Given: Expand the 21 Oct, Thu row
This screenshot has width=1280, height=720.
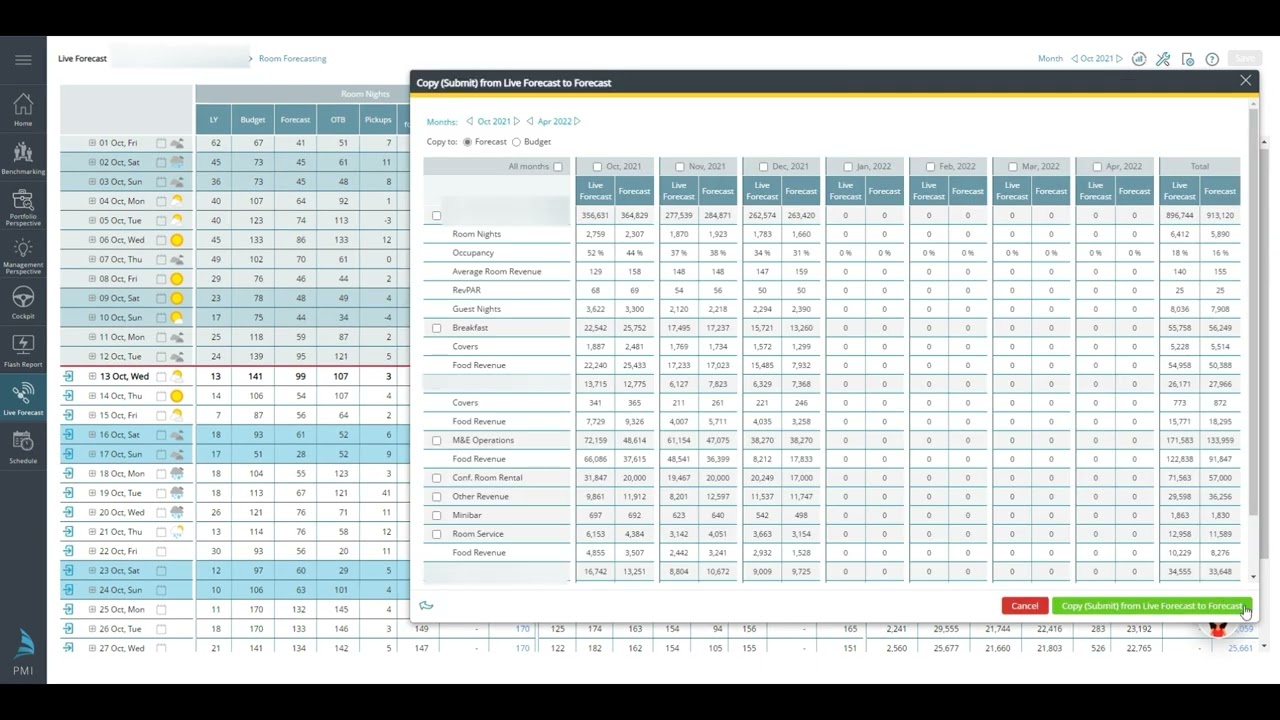Looking at the screenshot, I should click(92, 532).
